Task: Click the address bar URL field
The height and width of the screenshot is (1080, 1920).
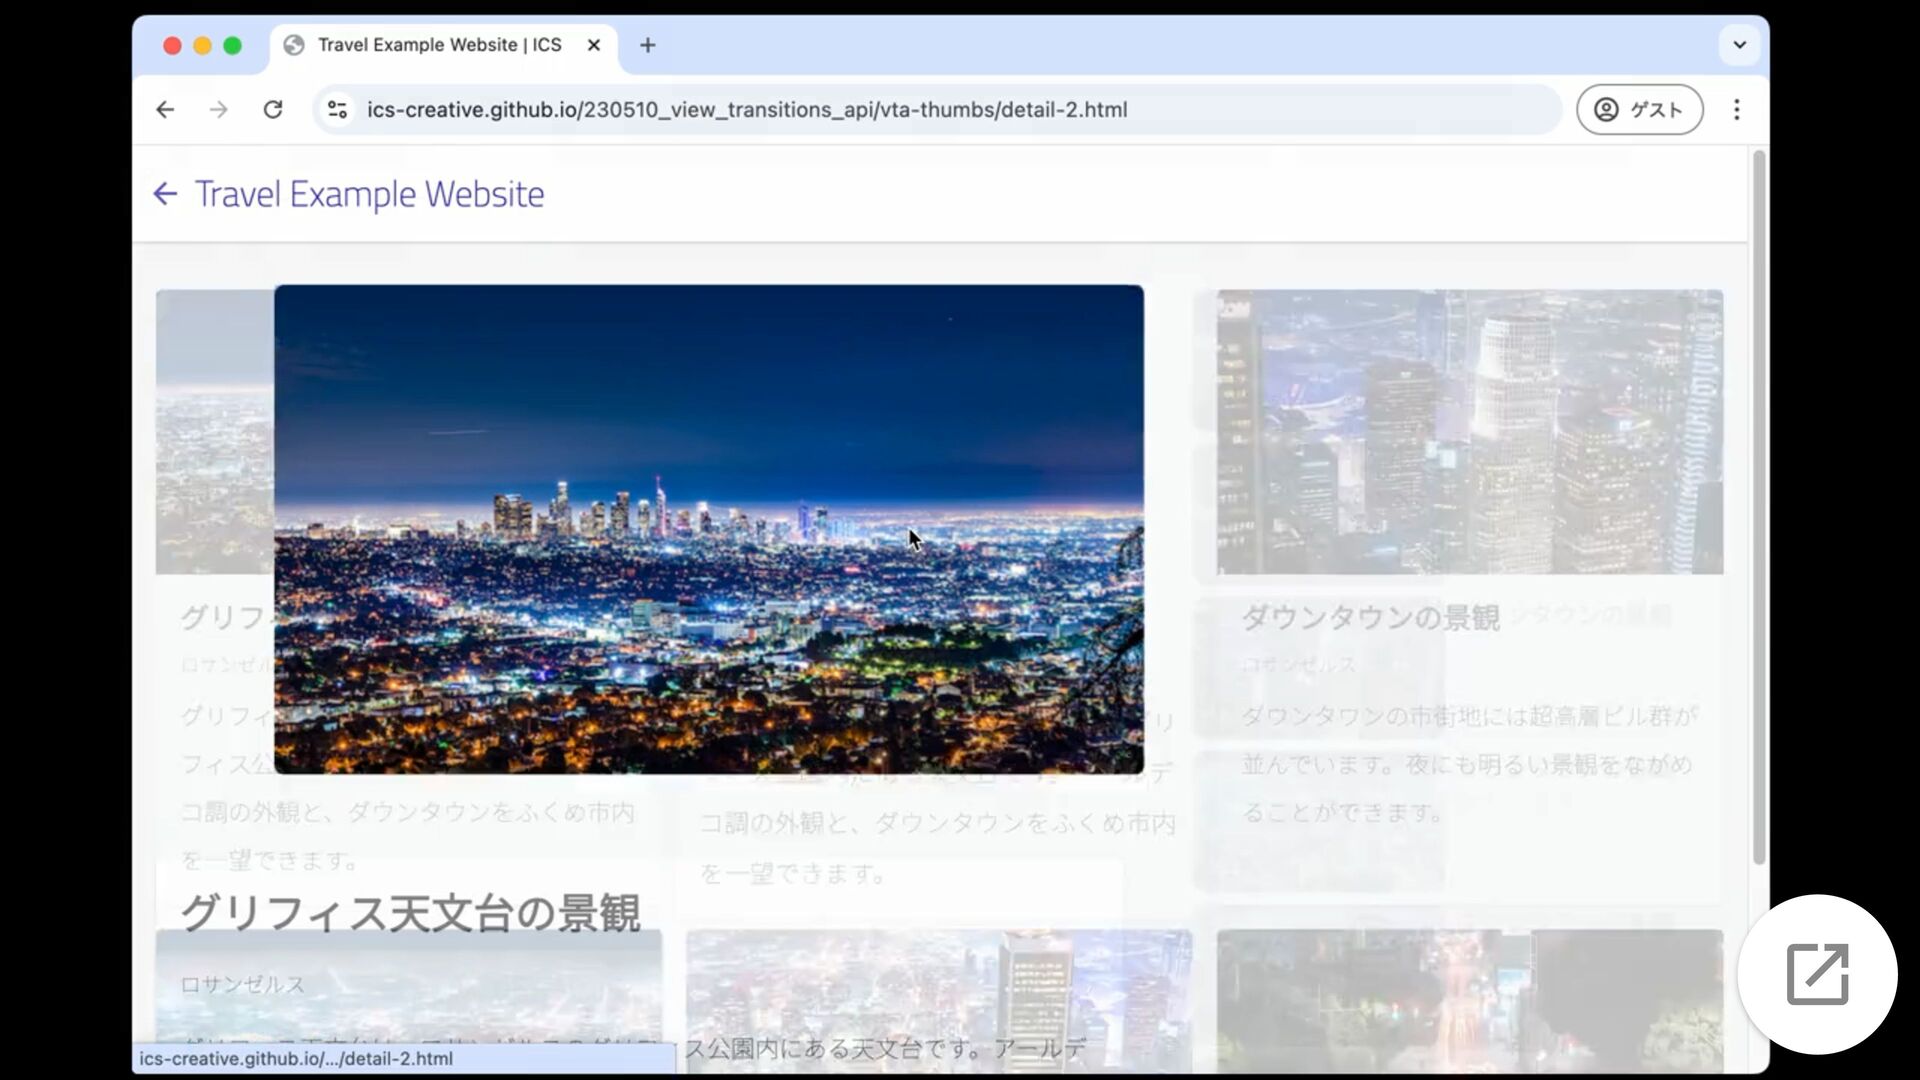Action: 746,110
